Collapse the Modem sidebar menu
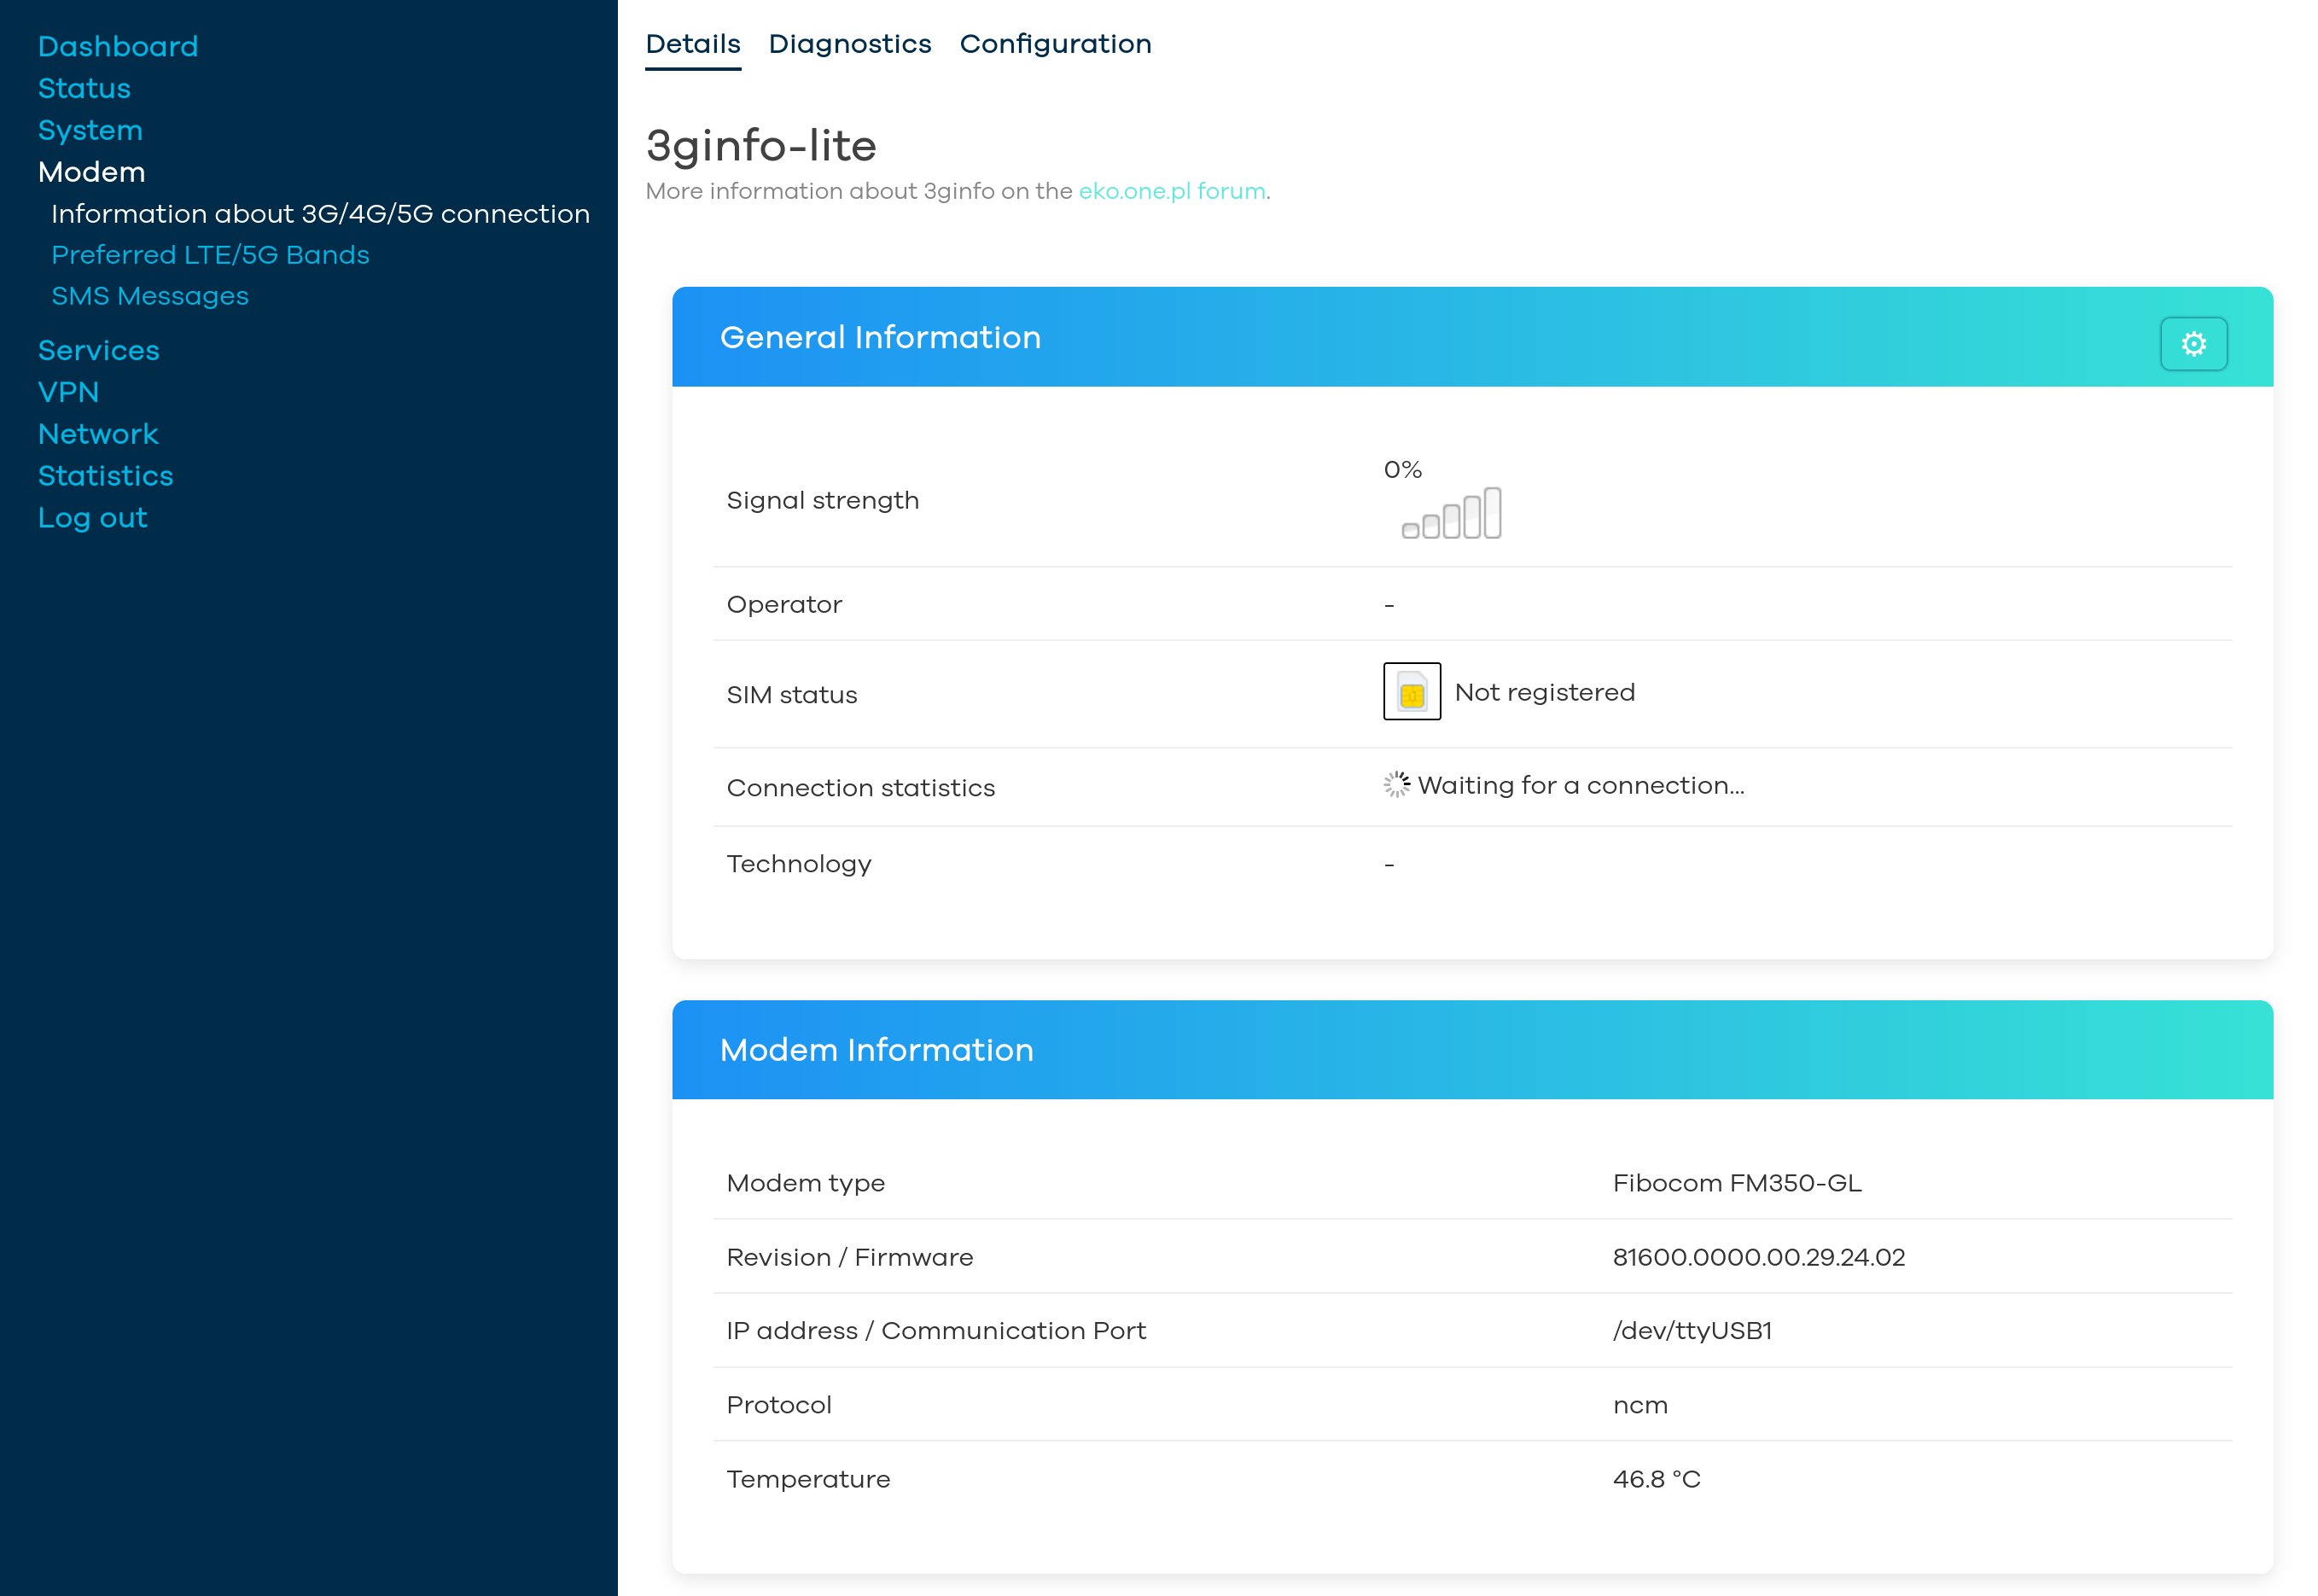The height and width of the screenshot is (1596, 2318). coord(91,172)
